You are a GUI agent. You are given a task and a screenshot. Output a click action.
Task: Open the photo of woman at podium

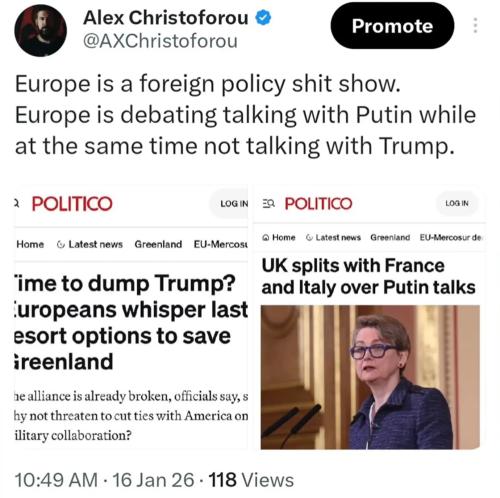coord(370,377)
